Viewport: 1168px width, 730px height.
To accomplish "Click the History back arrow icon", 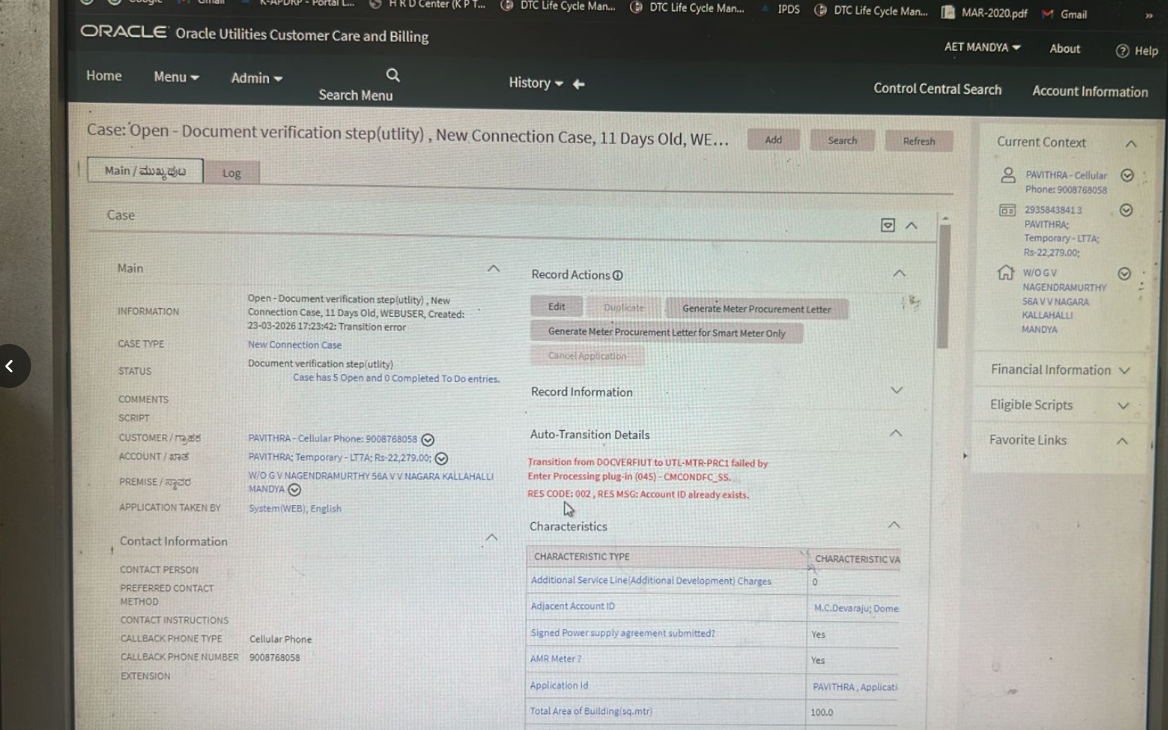I will (579, 84).
